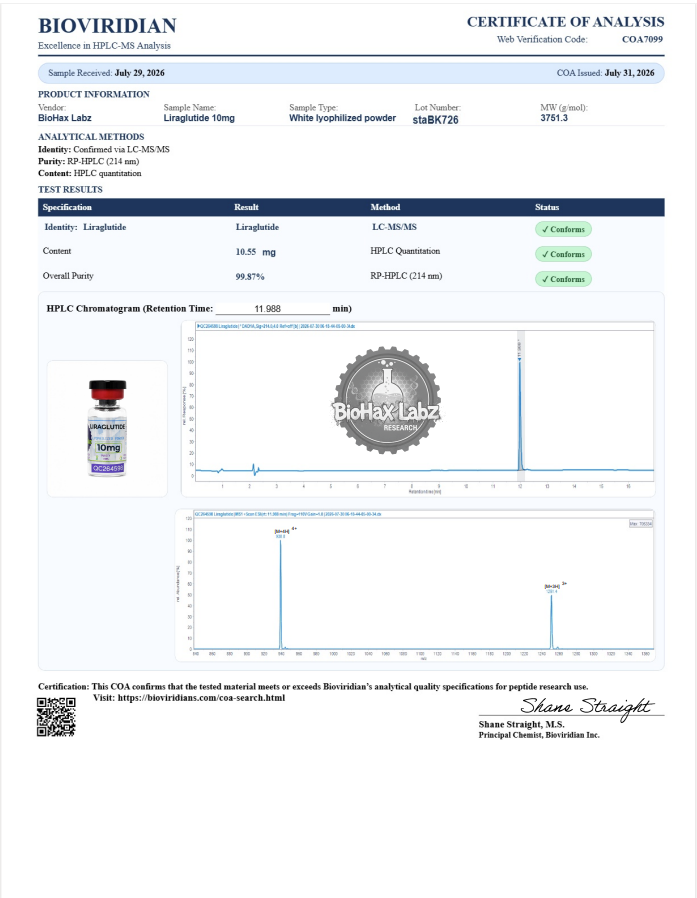
Task: Select the content result 10.55 mg
Action: coord(255,252)
